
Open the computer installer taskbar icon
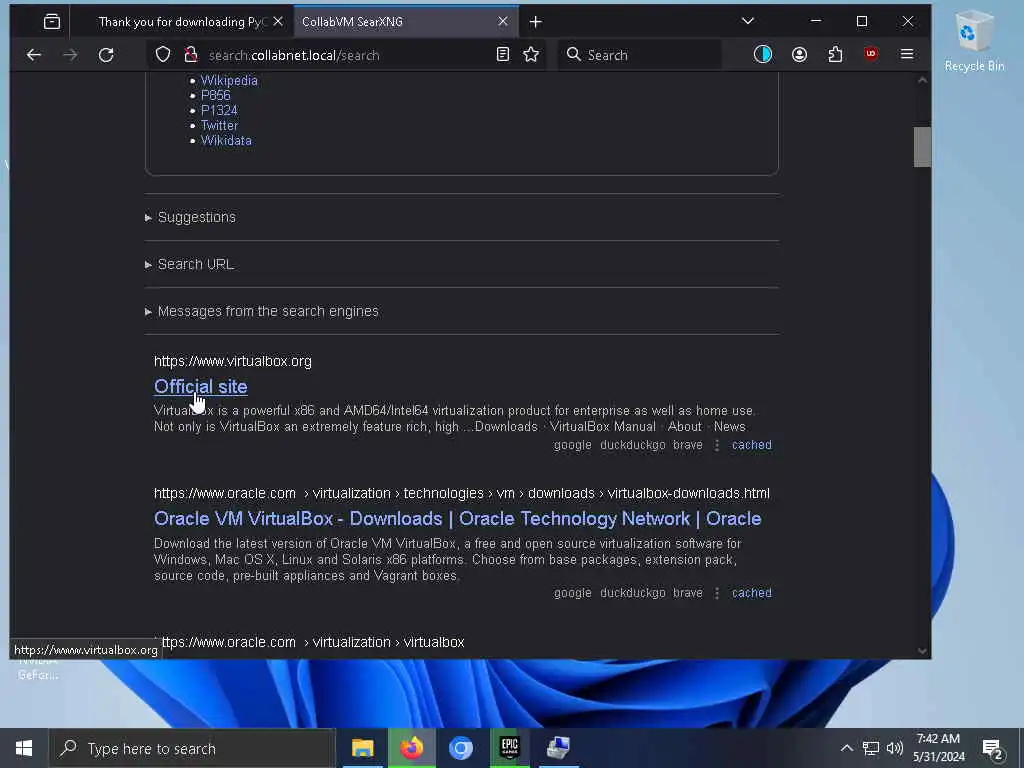point(558,748)
